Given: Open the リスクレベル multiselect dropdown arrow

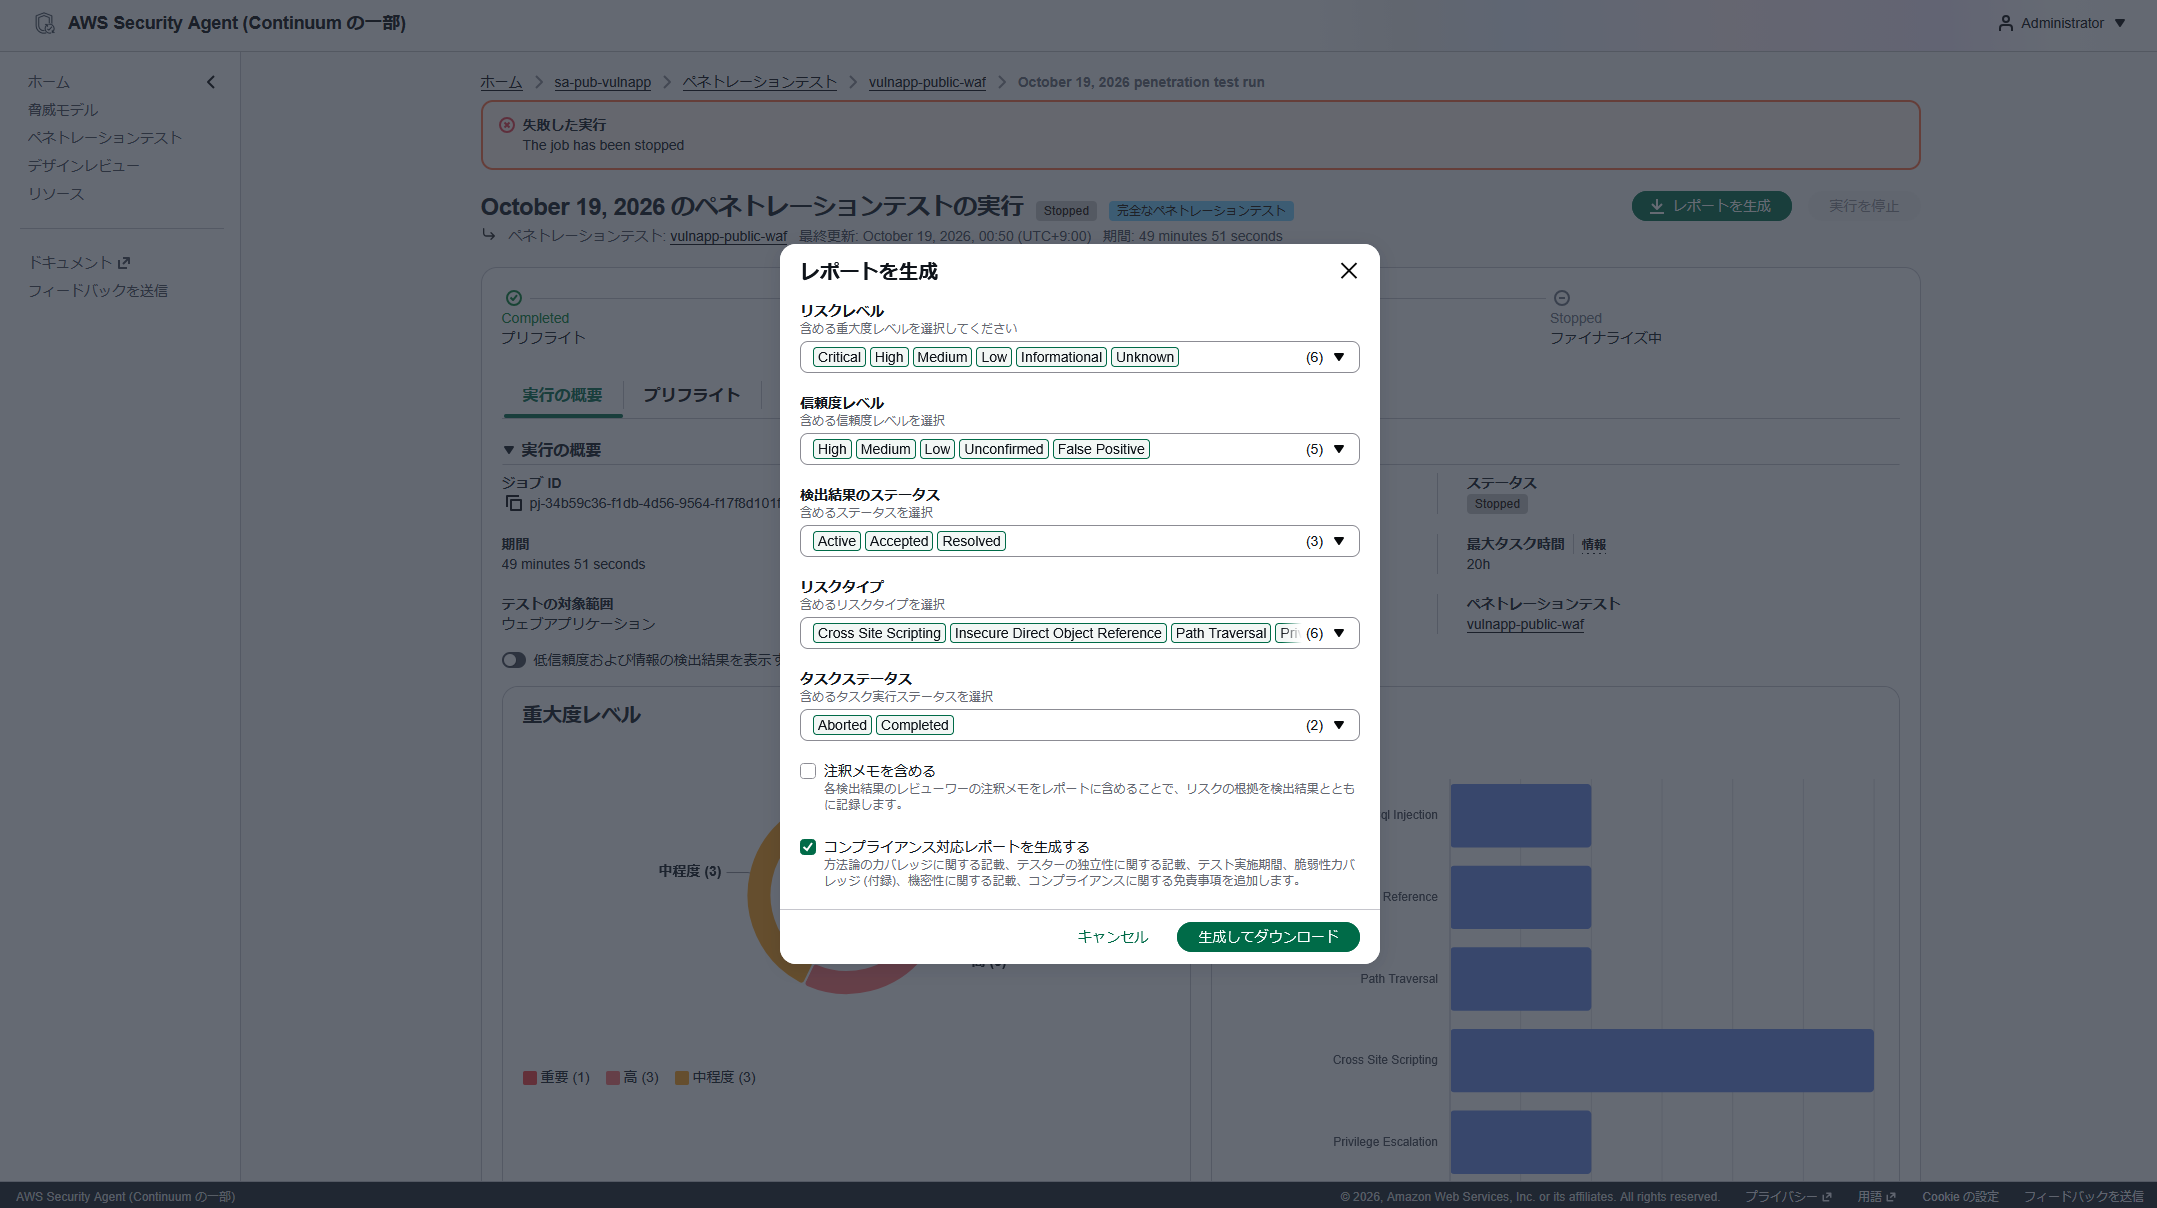Looking at the screenshot, I should (1339, 357).
